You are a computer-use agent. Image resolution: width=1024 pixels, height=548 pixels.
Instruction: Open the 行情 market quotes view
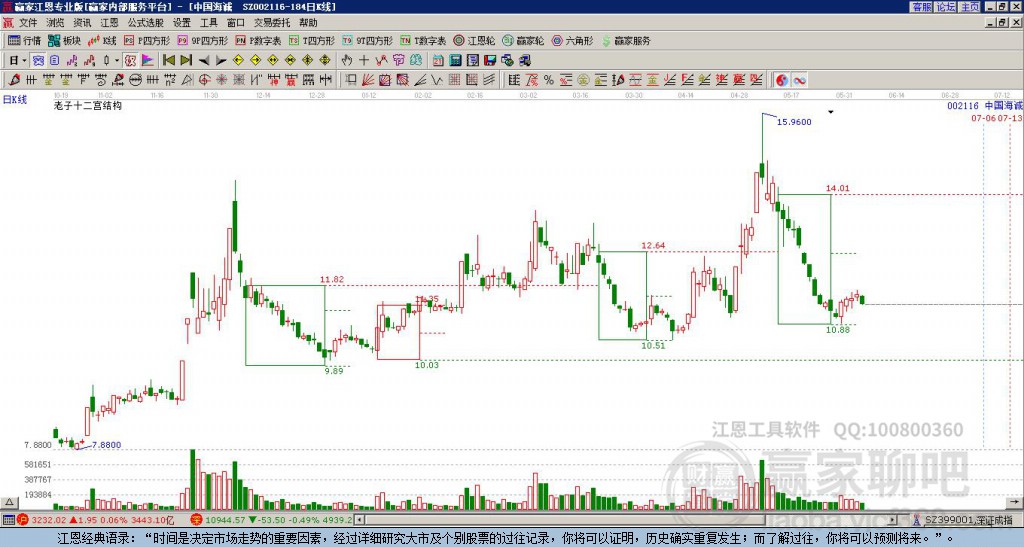tap(24, 40)
